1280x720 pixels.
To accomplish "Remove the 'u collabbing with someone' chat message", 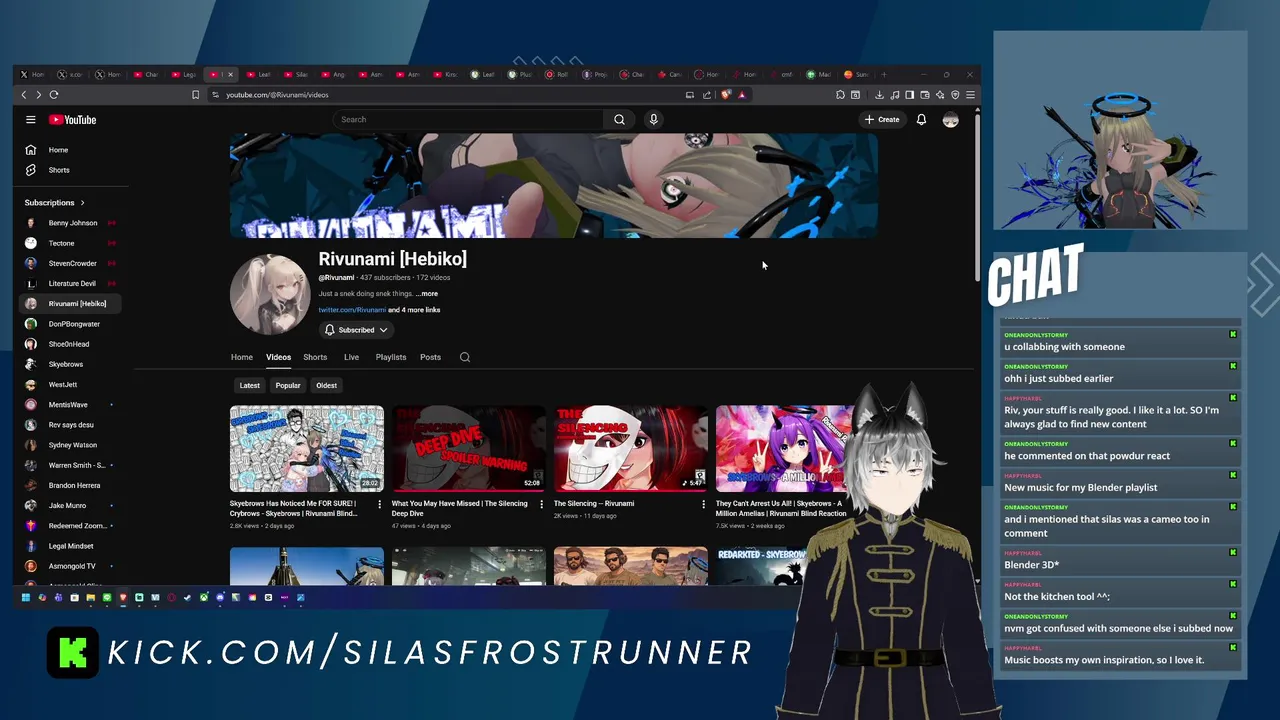I will pyautogui.click(x=1233, y=334).
